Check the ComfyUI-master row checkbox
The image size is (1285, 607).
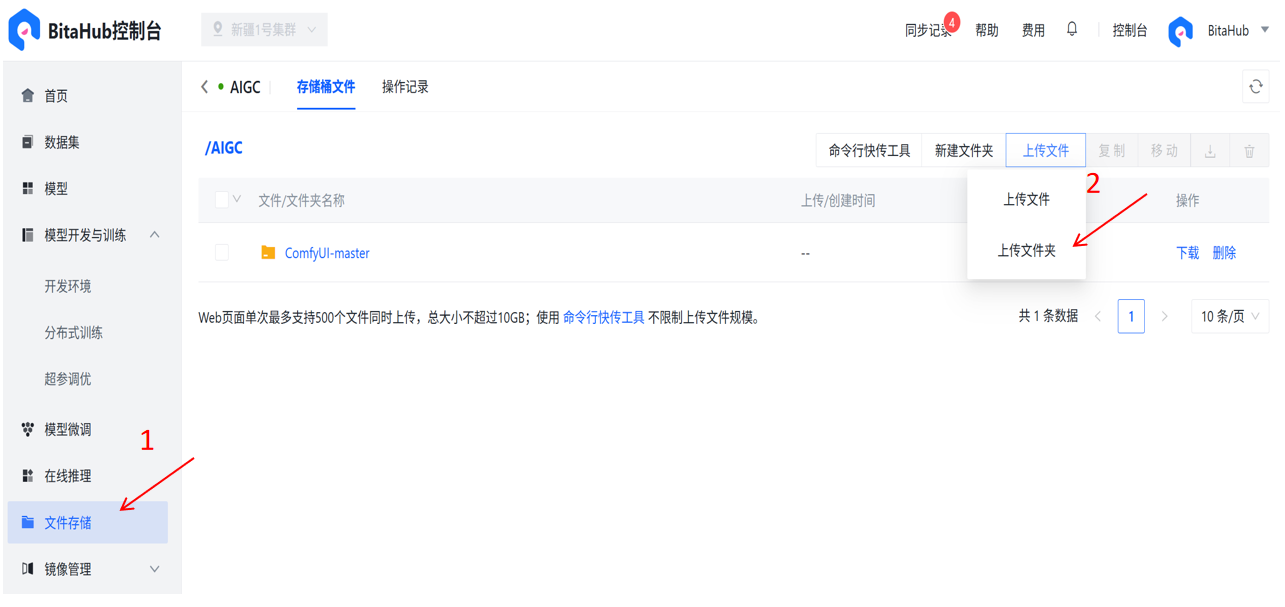click(222, 253)
